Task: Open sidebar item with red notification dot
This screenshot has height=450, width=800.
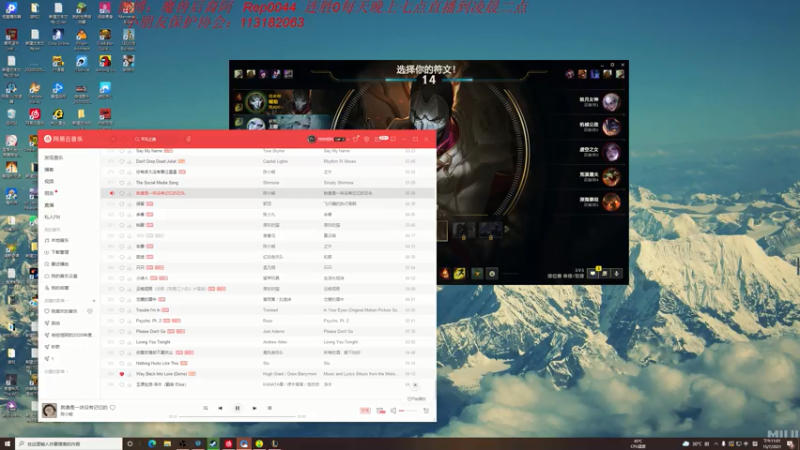Action: pos(49,193)
